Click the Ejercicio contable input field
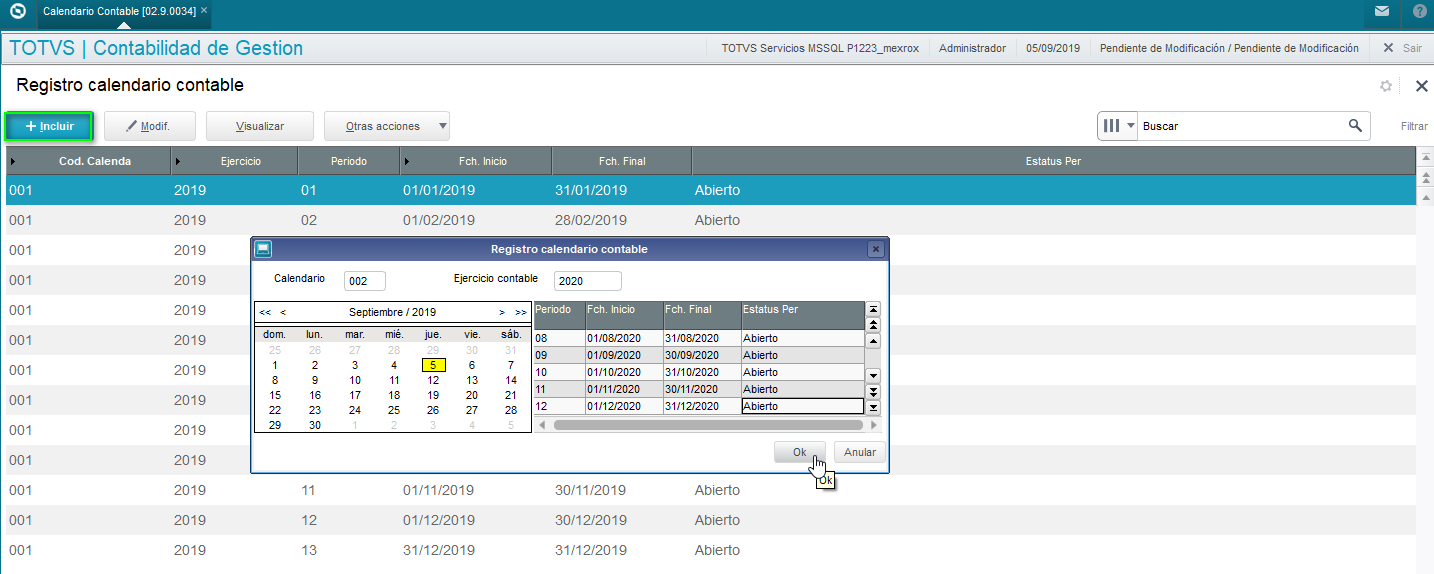This screenshot has width=1434, height=574. pyautogui.click(x=588, y=281)
